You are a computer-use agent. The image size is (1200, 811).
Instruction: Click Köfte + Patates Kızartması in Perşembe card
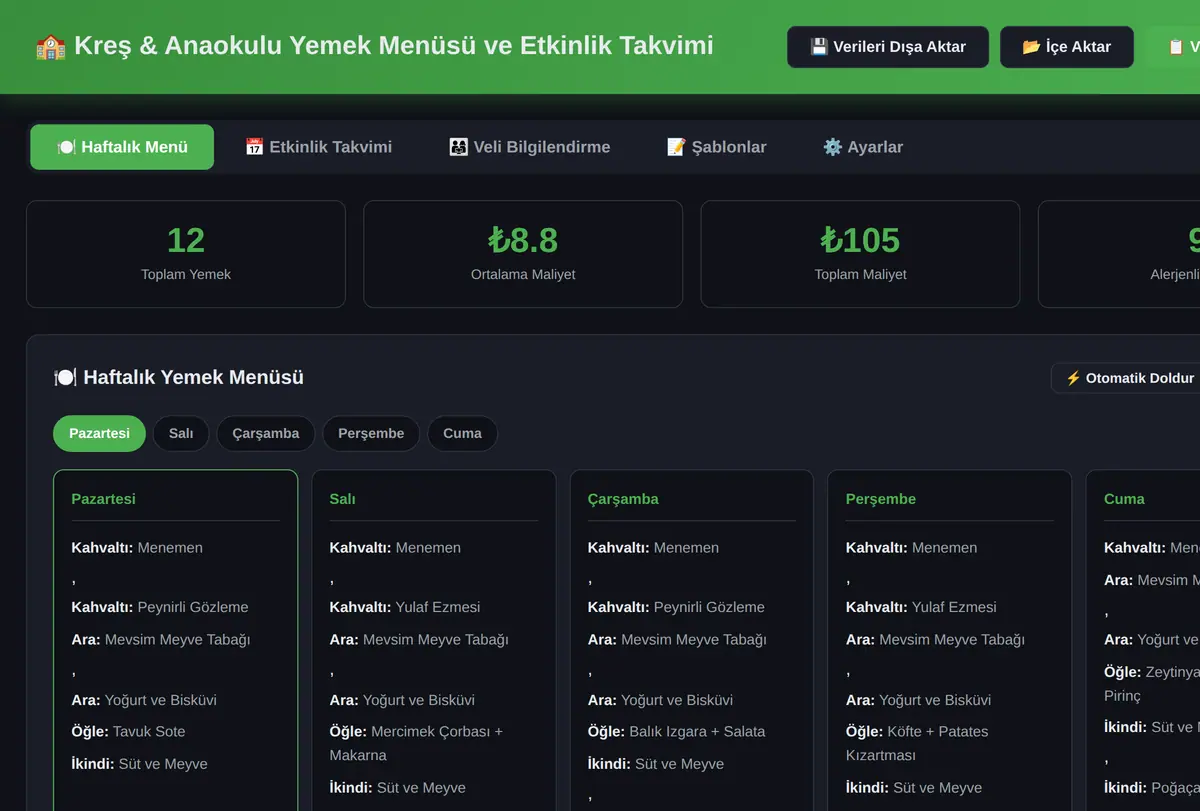(917, 743)
